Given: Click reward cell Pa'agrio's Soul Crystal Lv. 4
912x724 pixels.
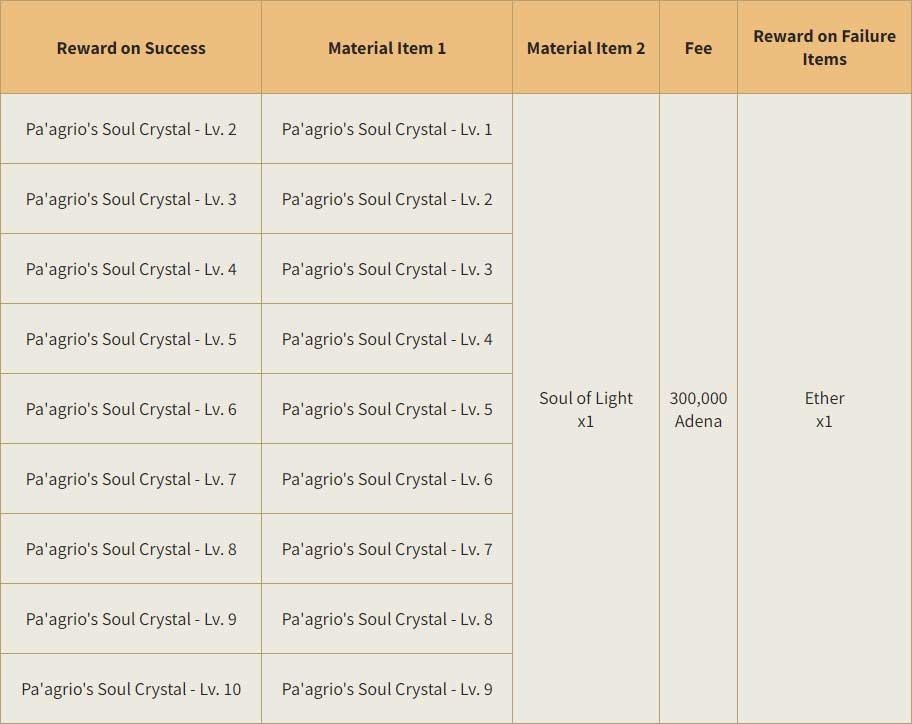Looking at the screenshot, I should click(131, 269).
